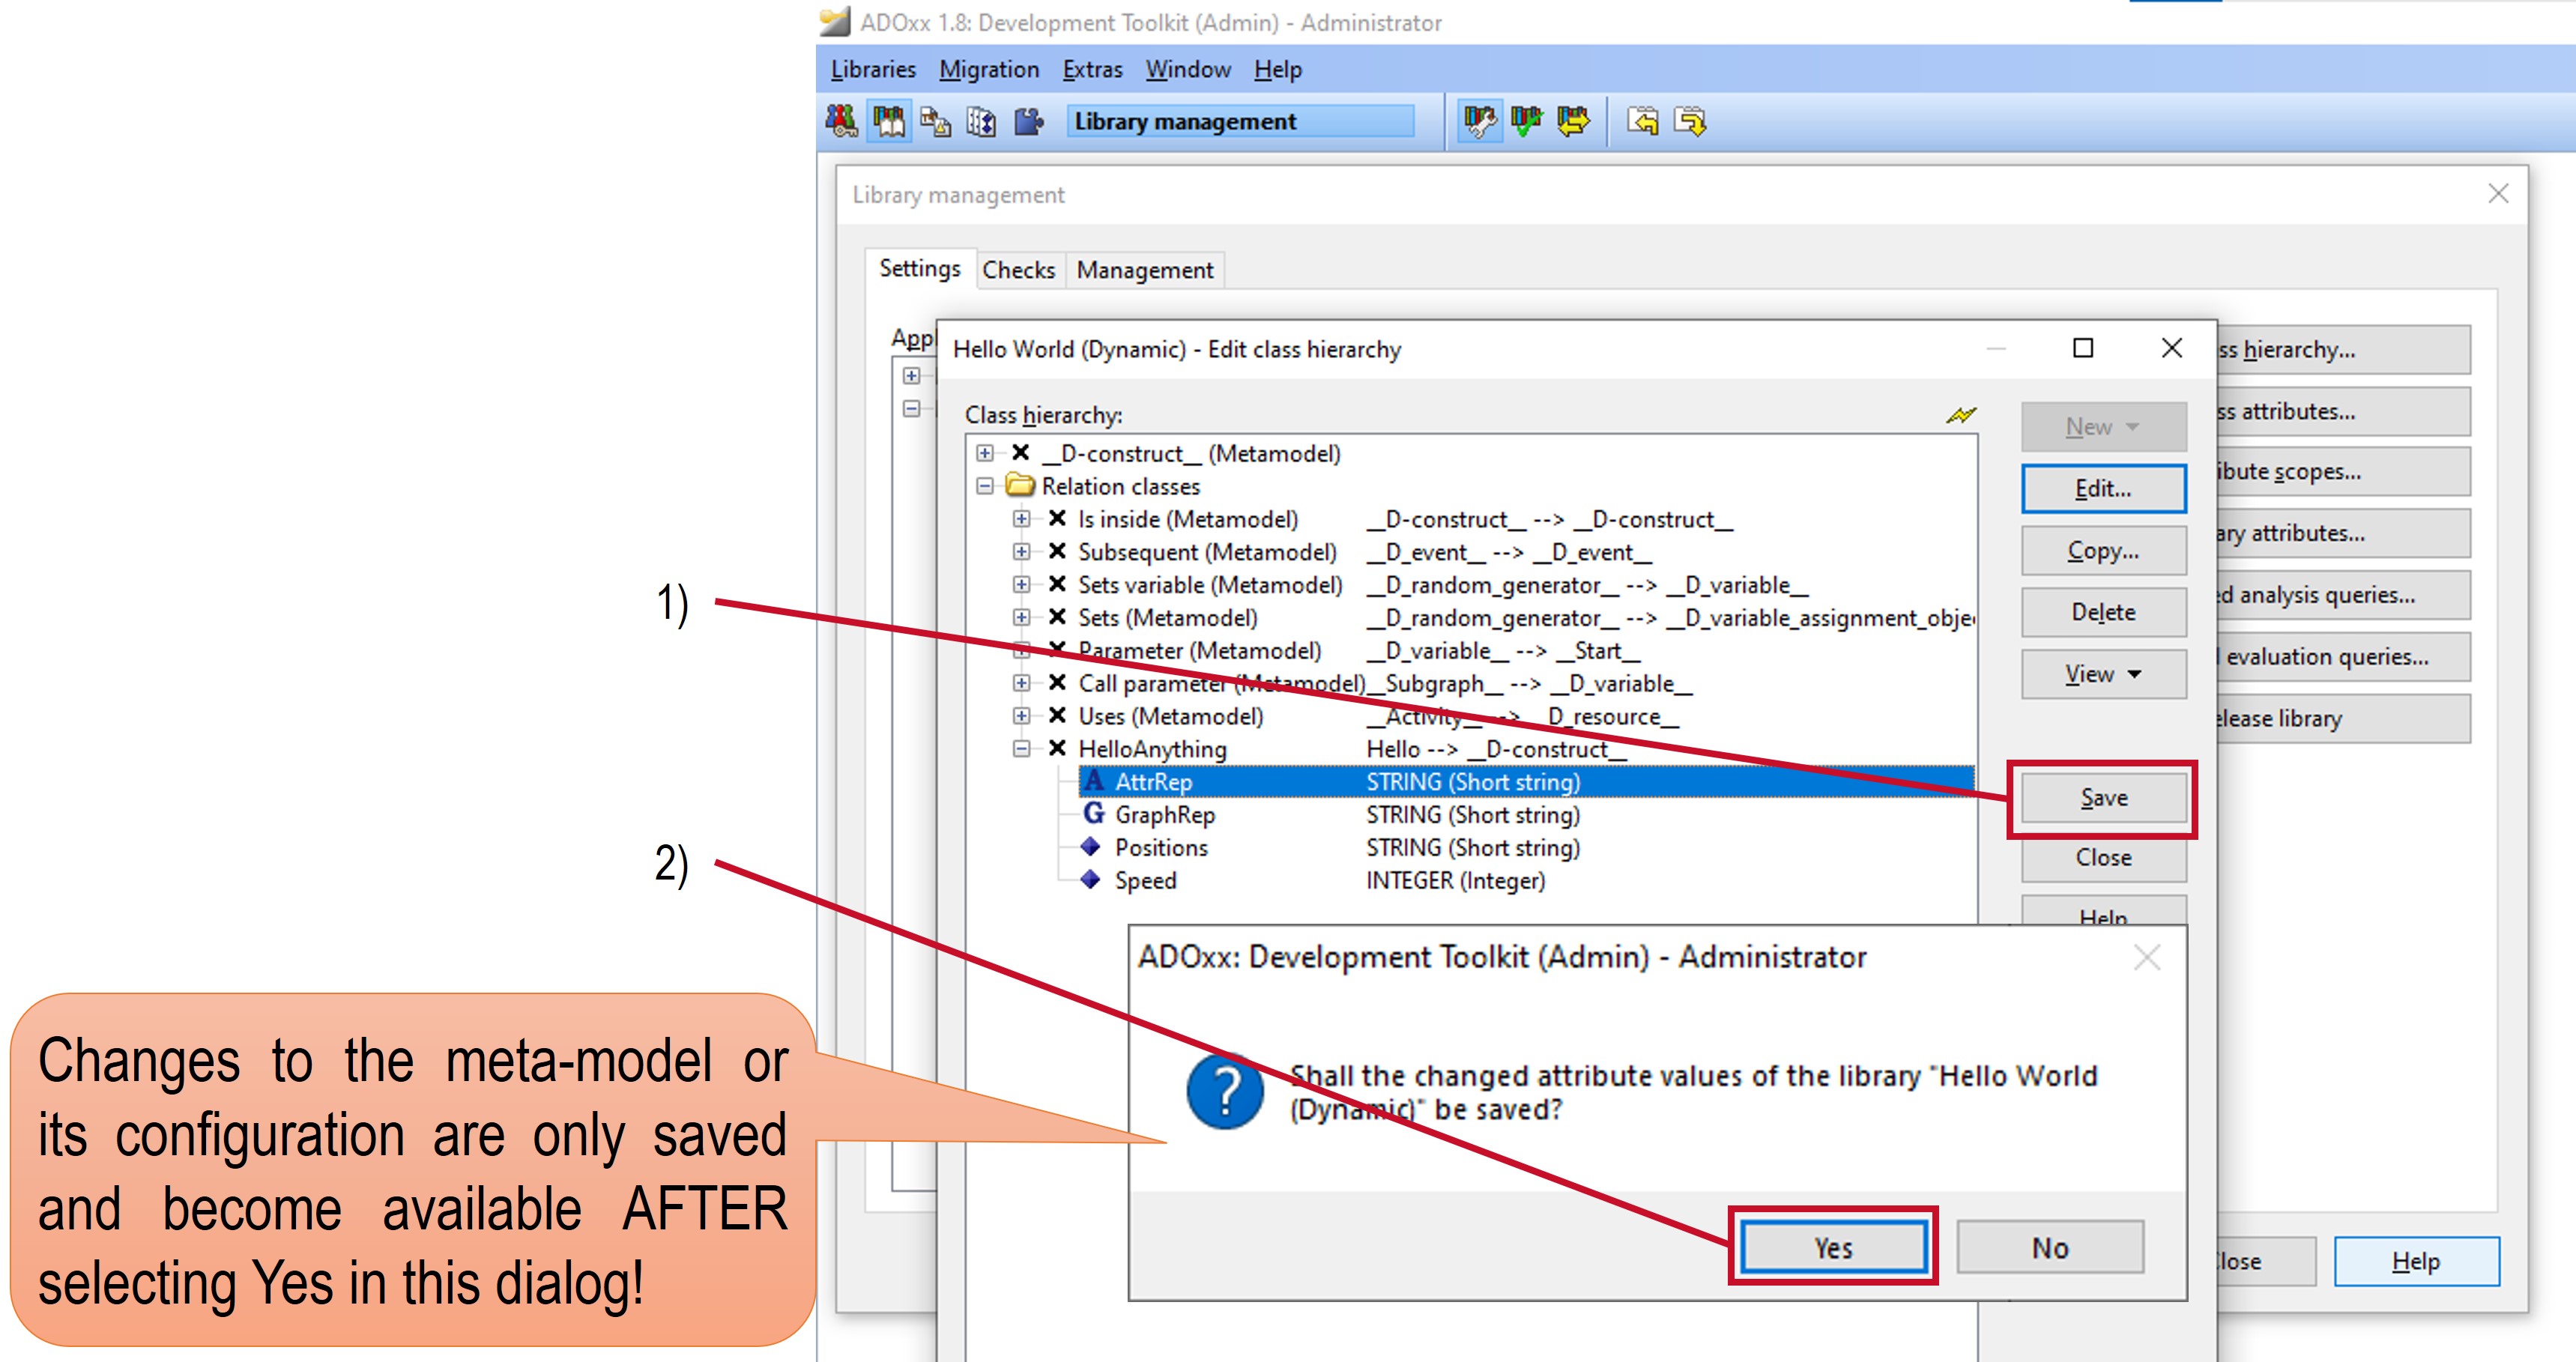Image resolution: width=2576 pixels, height=1362 pixels.
Task: Expand the Uses (Metamodel) node
Action: coord(1021,716)
